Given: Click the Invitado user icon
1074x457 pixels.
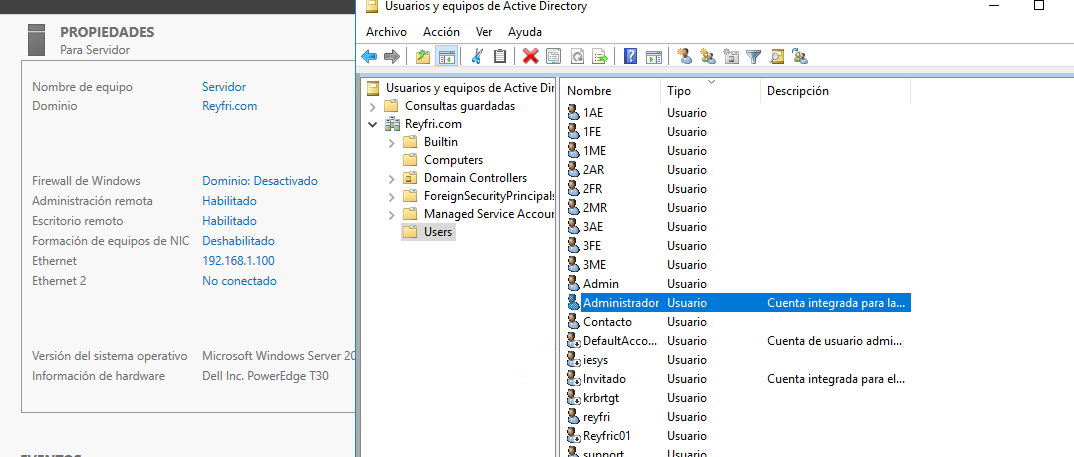Looking at the screenshot, I should 573,378.
